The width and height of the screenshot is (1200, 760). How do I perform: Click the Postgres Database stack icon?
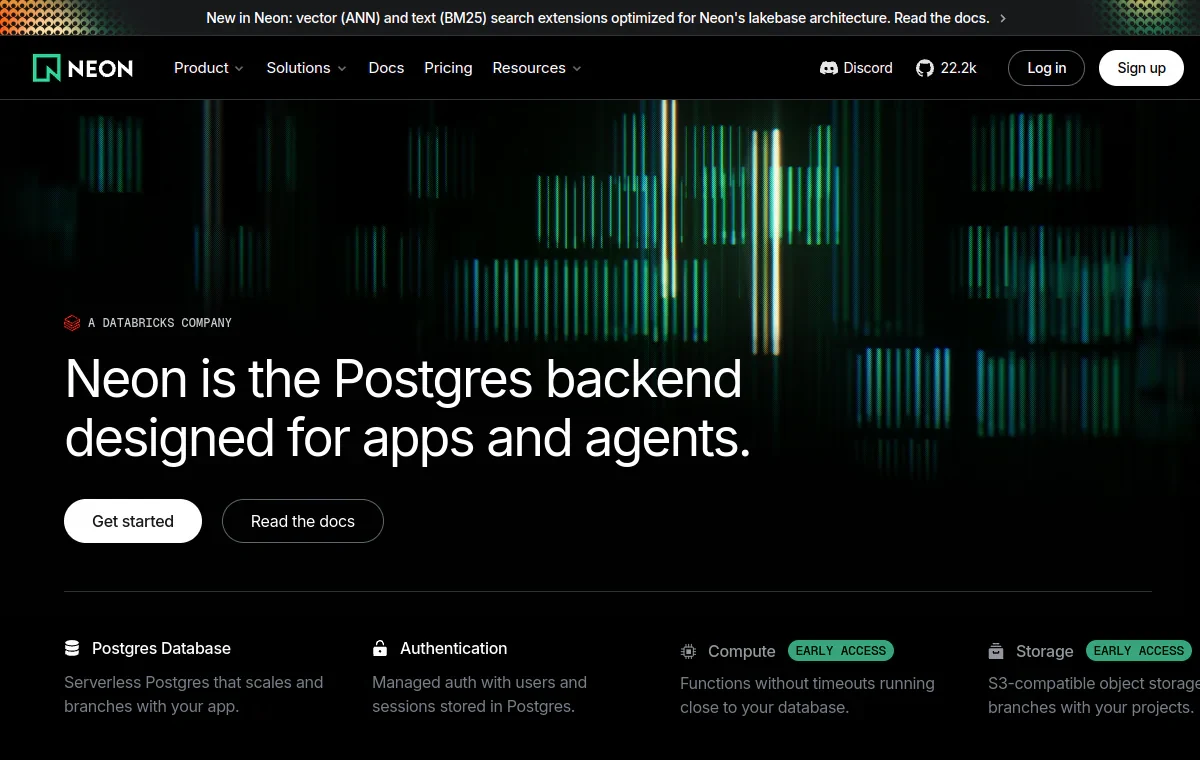point(72,648)
